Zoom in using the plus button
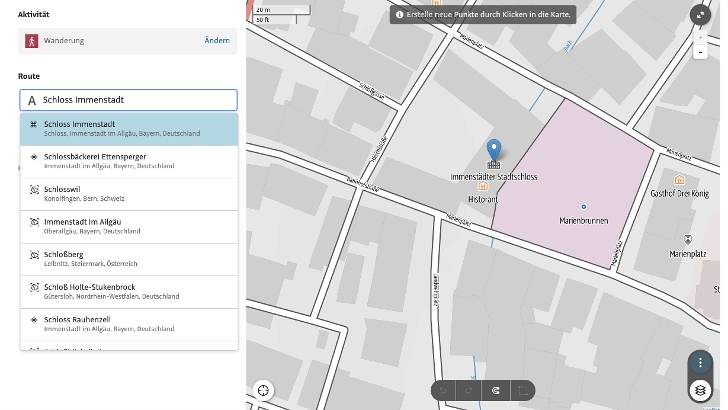The image size is (728, 410). tap(701, 36)
